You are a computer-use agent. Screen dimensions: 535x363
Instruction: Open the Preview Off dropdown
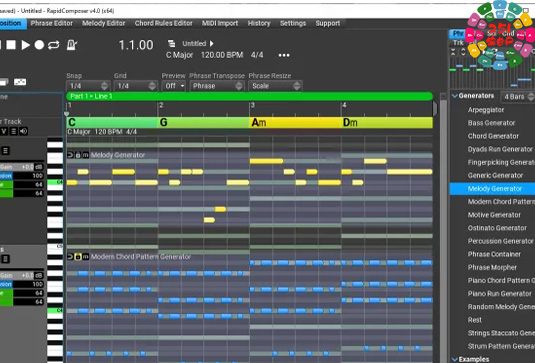point(174,86)
